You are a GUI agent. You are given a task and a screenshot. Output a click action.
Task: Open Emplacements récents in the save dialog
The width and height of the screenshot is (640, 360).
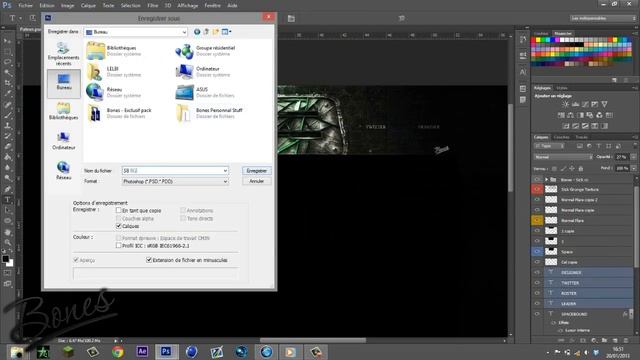[63, 53]
